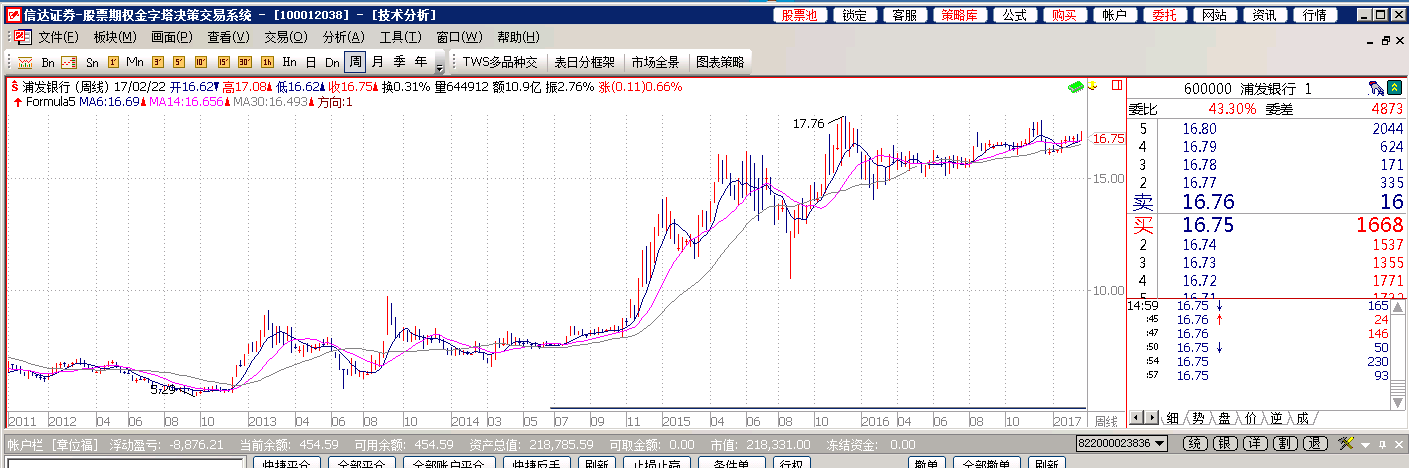
Task: Click the red arrow before Formula5
Action: [18, 102]
